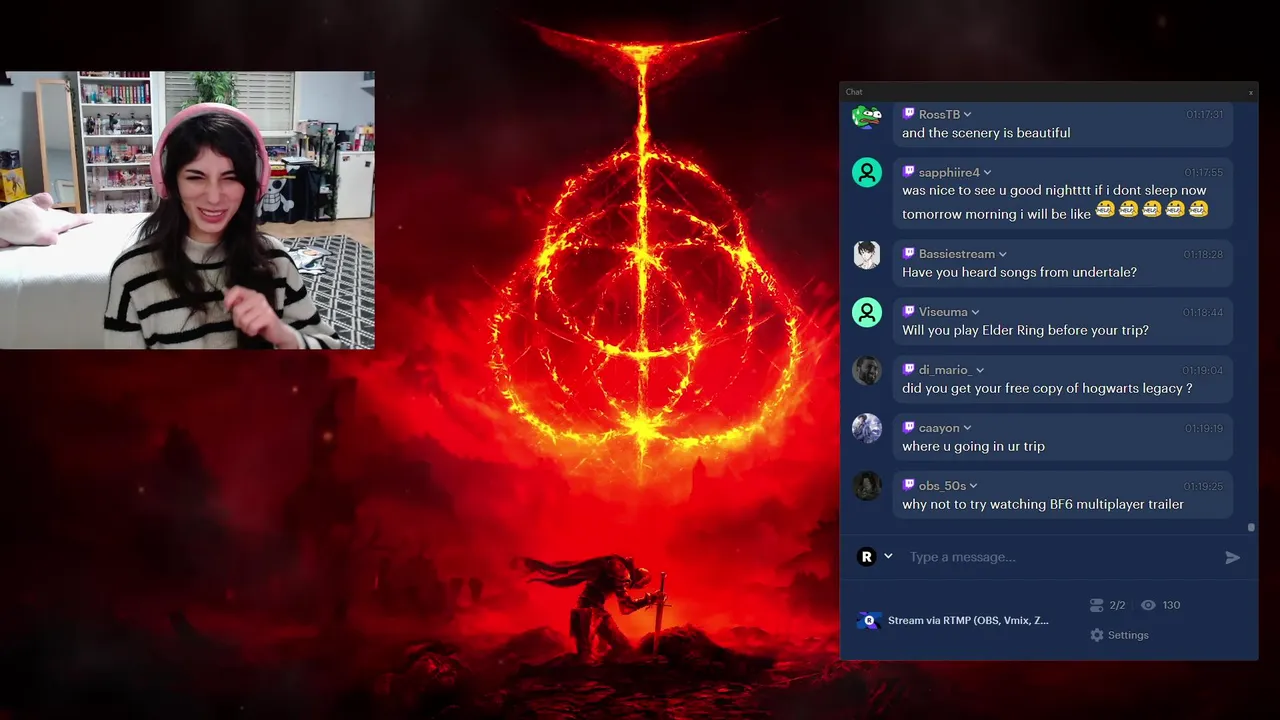Click timestamp 01:17:31
Screen dimensions: 1280x720
tap(1204, 115)
